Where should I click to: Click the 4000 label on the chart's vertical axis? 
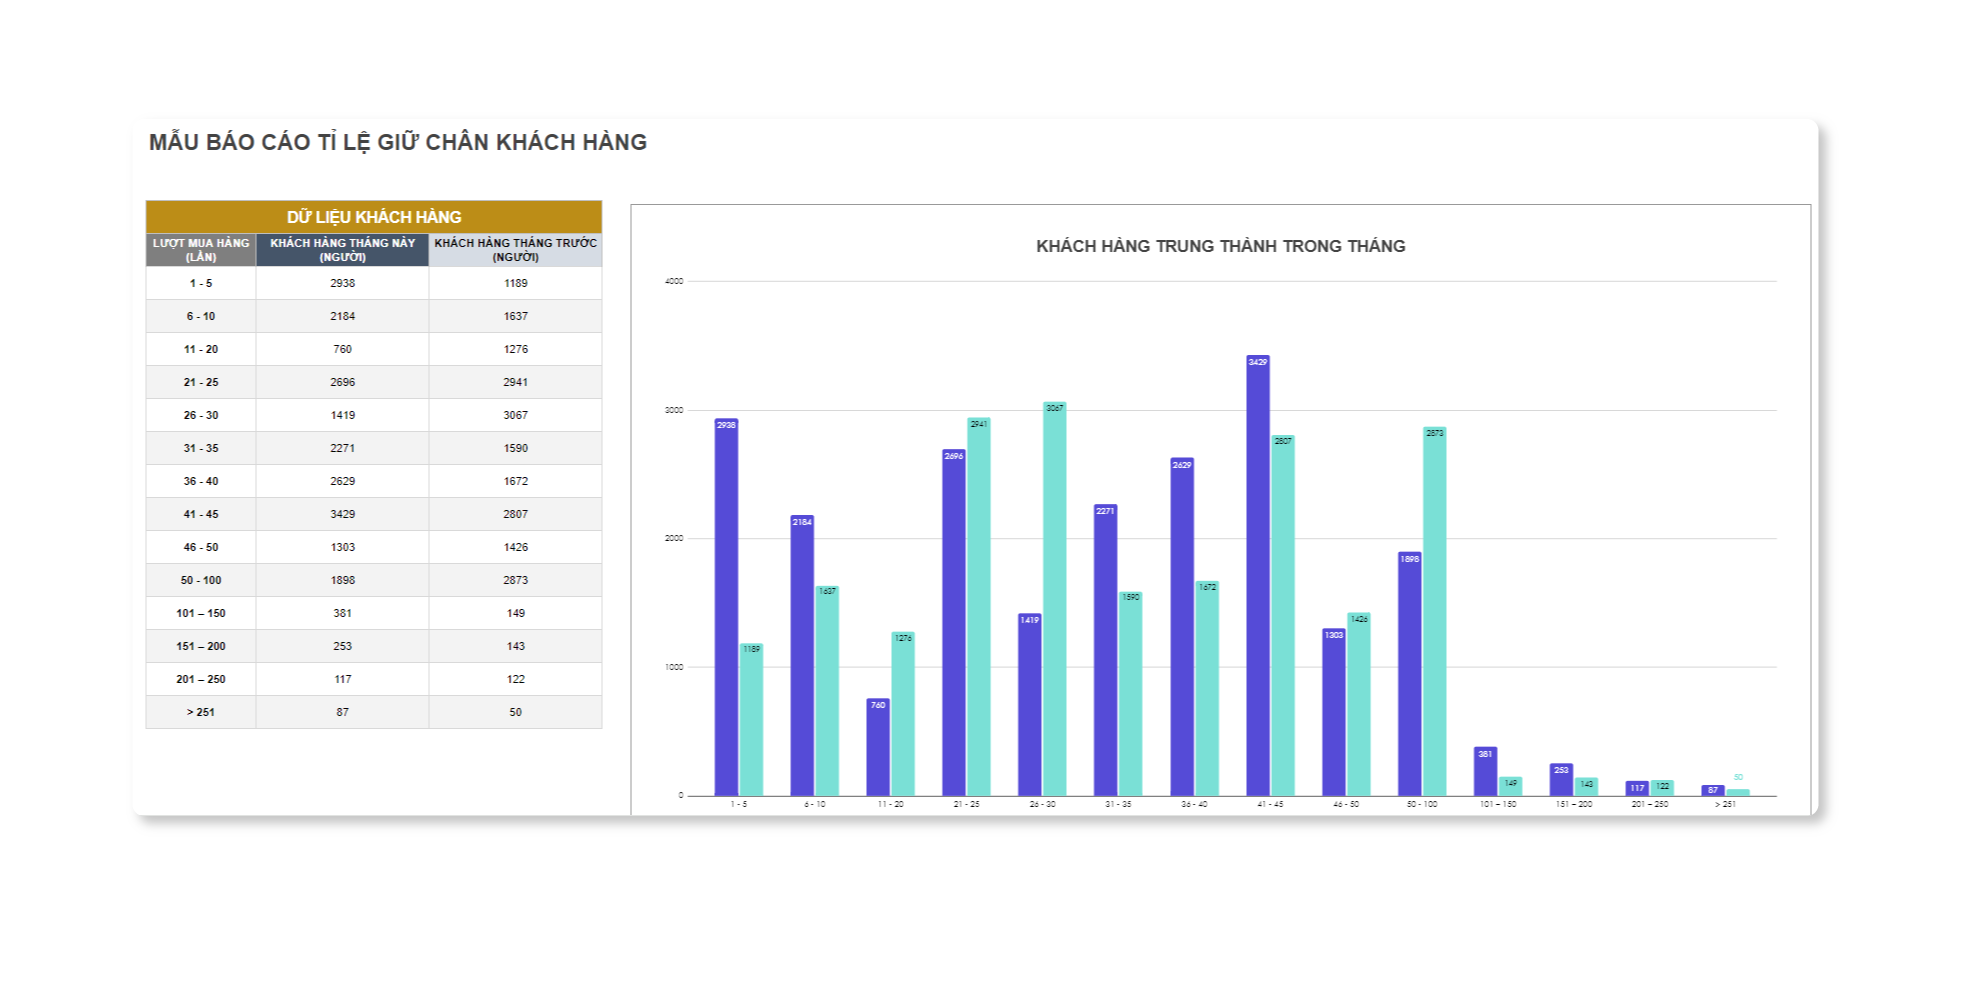pyautogui.click(x=674, y=282)
